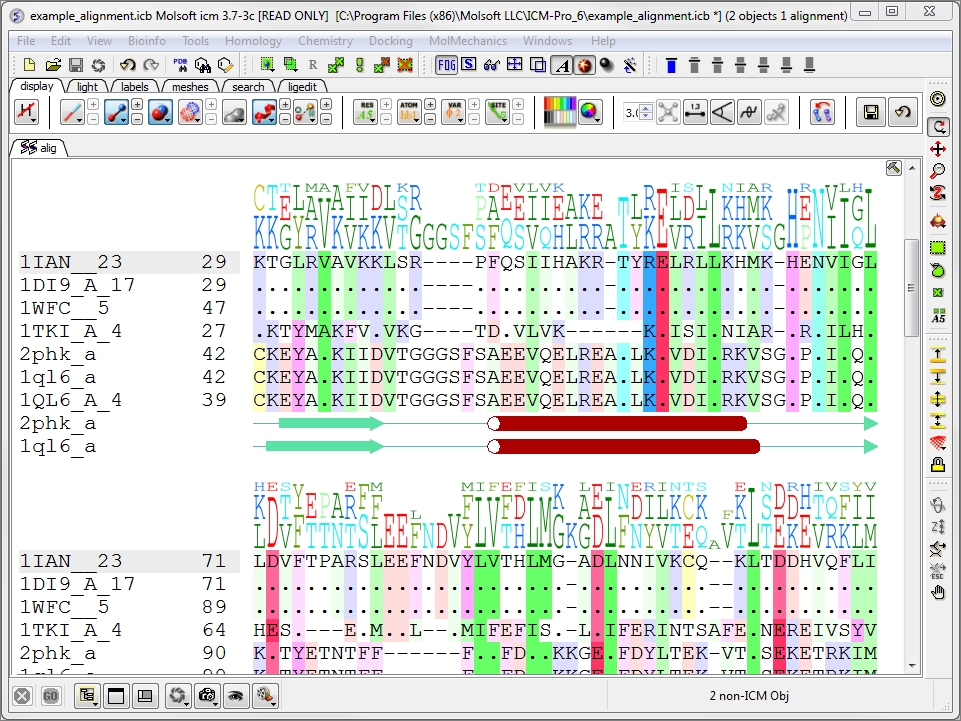The height and width of the screenshot is (721, 961).
Task: Toggle the stereo S button
Action: tap(469, 65)
